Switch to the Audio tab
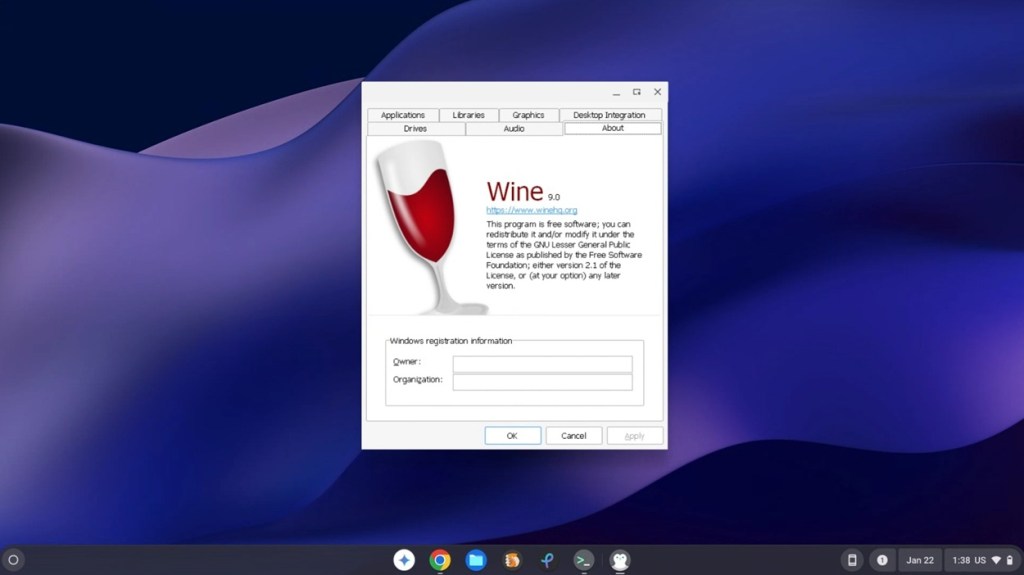 click(514, 129)
